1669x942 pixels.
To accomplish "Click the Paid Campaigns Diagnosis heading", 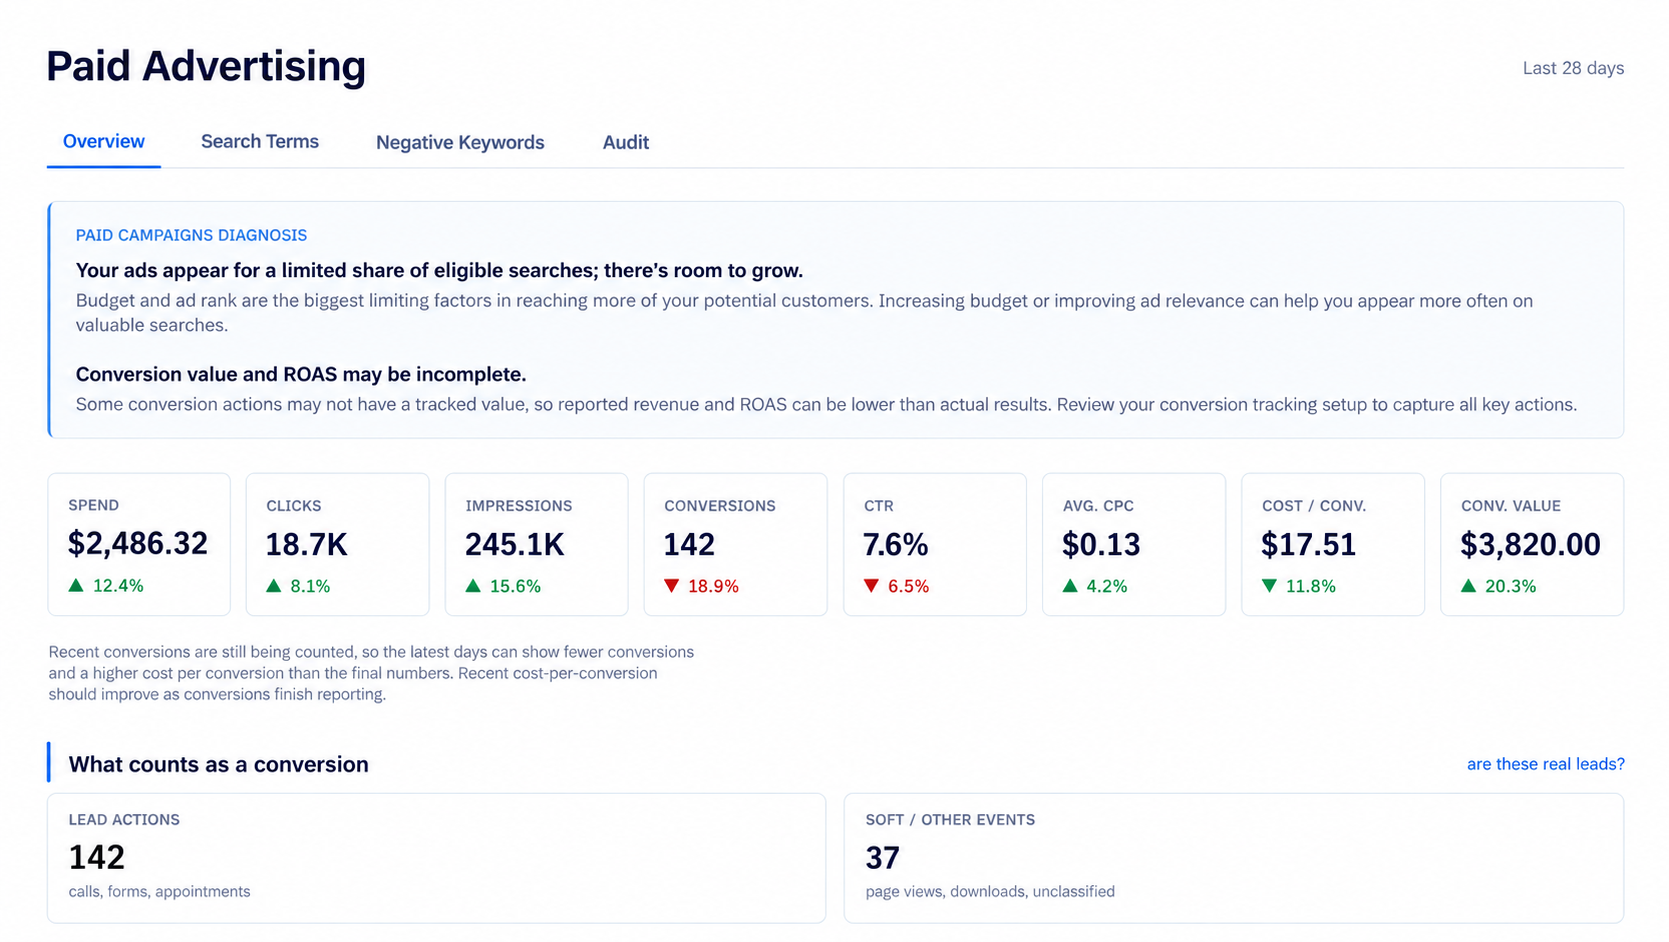I will pos(191,235).
